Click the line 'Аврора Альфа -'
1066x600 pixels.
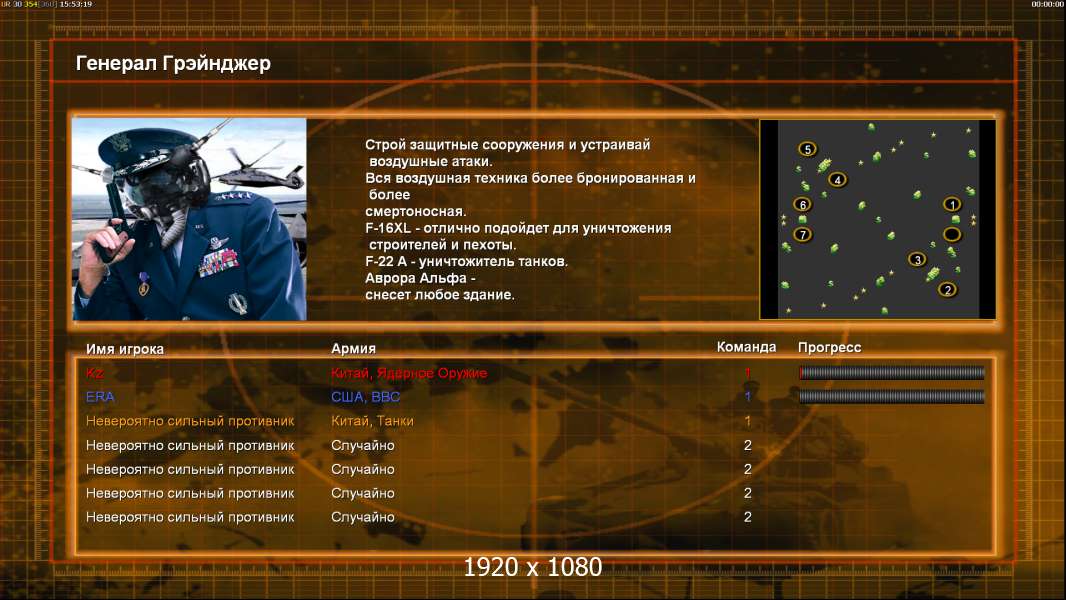coord(420,279)
